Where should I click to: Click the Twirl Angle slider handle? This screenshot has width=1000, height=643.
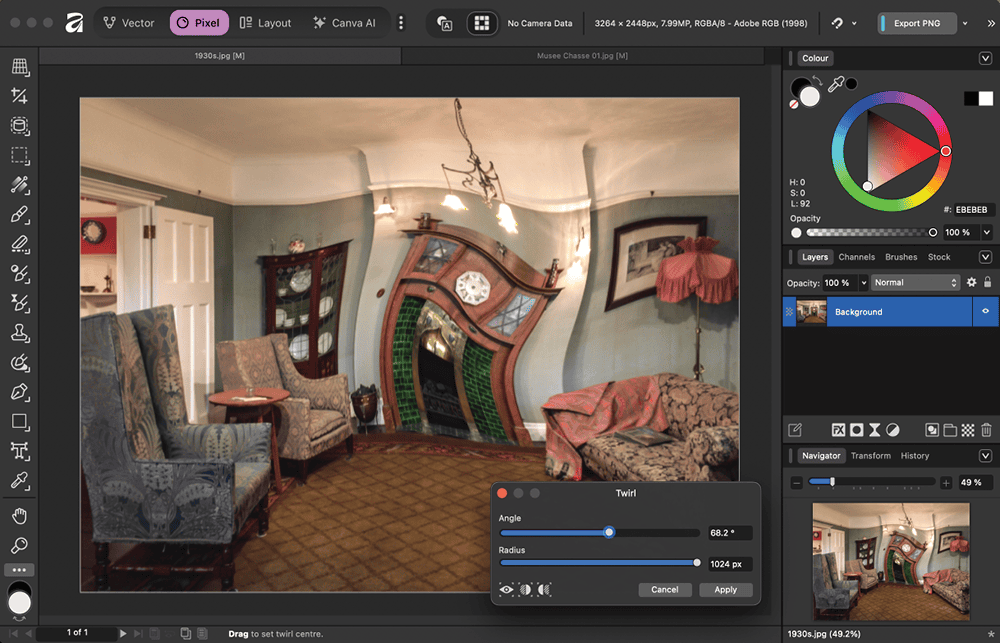609,533
